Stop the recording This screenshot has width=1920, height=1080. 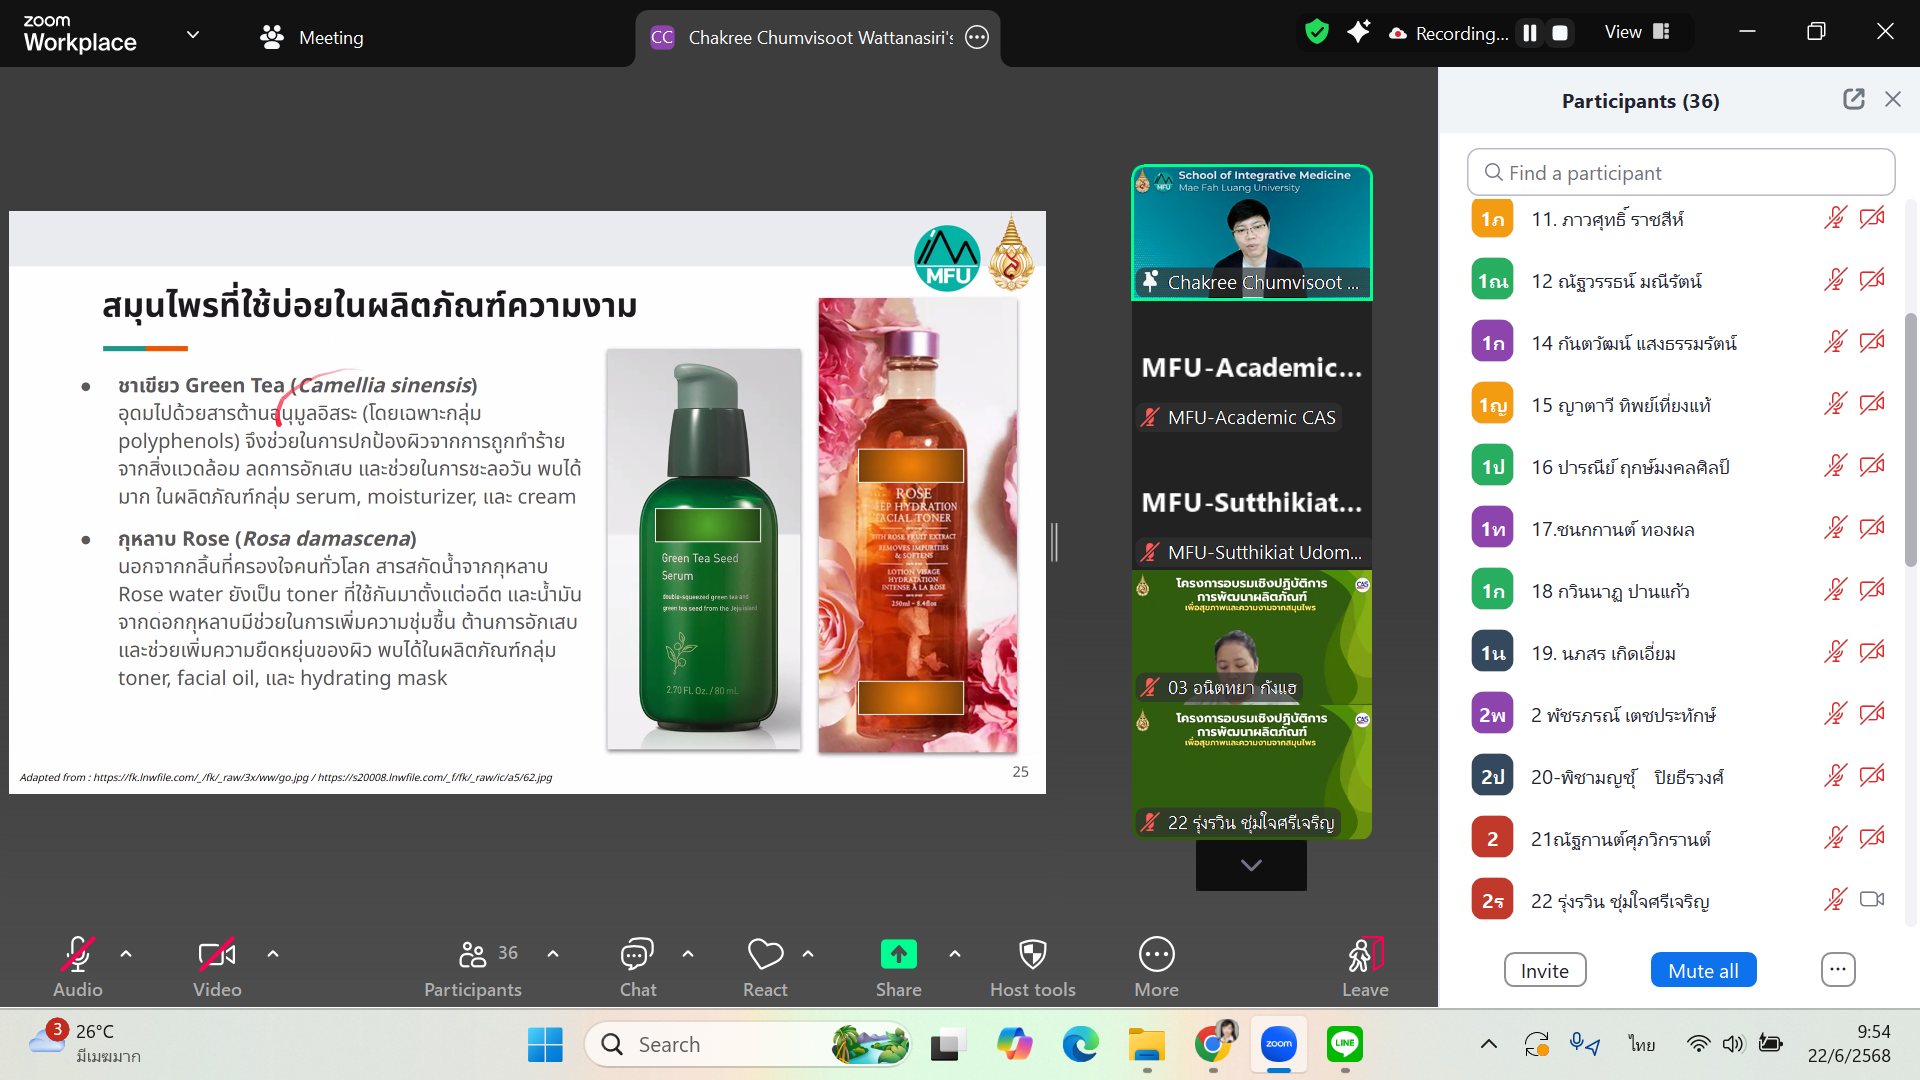pyautogui.click(x=1560, y=33)
